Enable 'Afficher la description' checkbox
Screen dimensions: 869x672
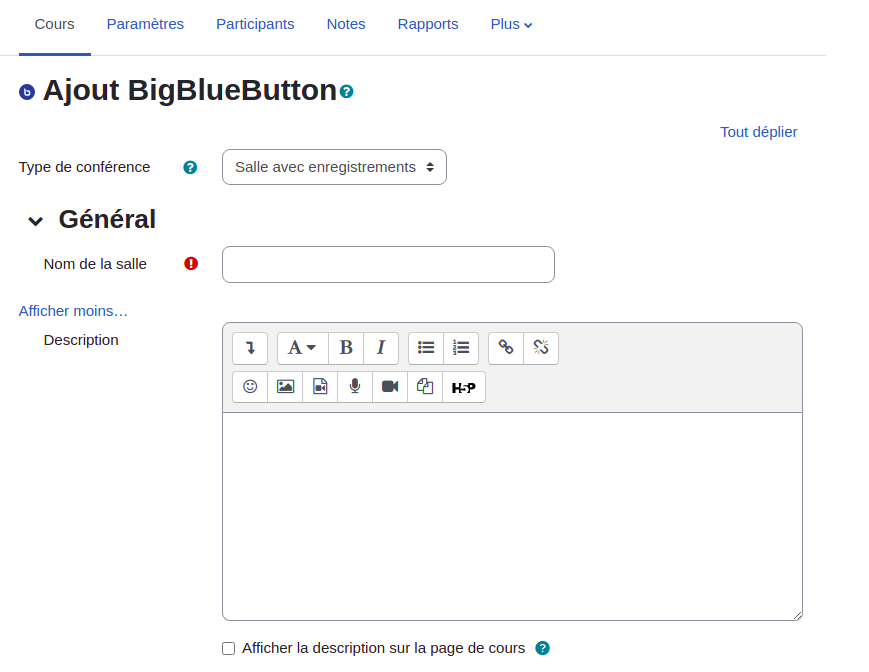pos(229,648)
